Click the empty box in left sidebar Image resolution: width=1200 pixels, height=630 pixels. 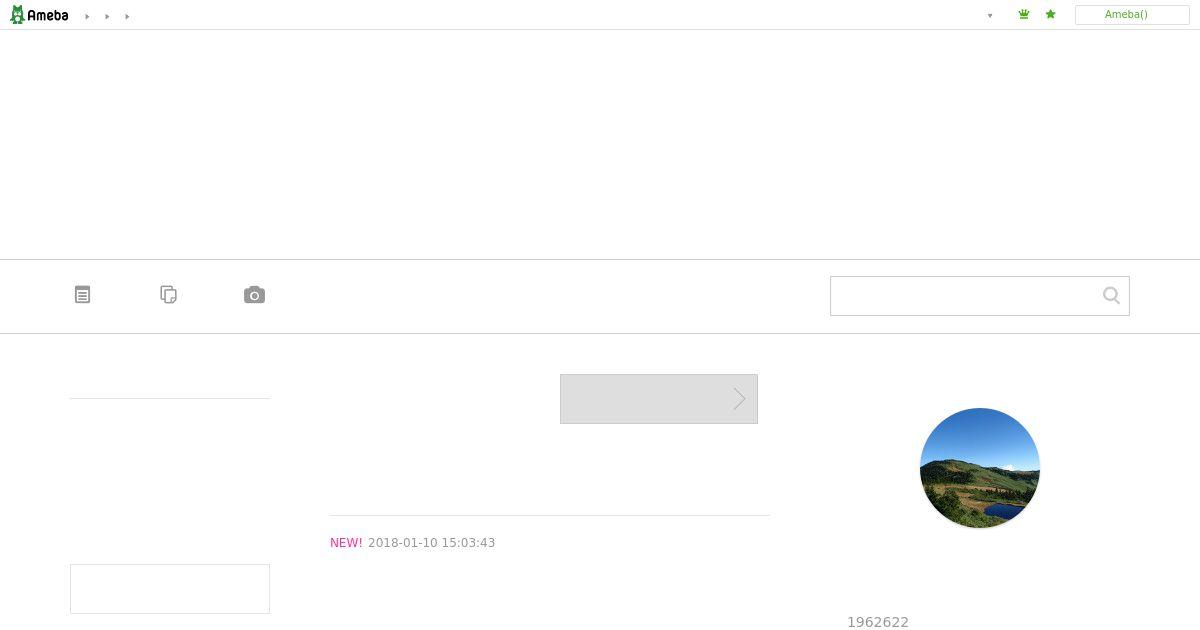[170, 589]
